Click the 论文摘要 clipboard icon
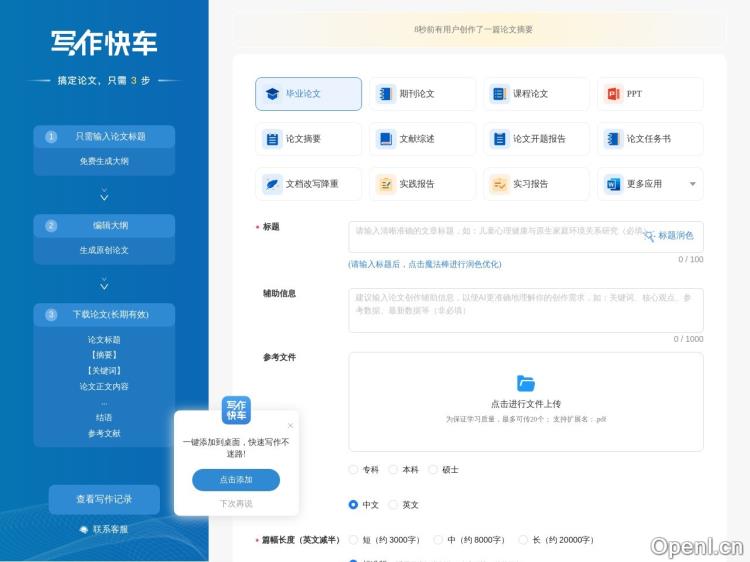 pos(272,139)
